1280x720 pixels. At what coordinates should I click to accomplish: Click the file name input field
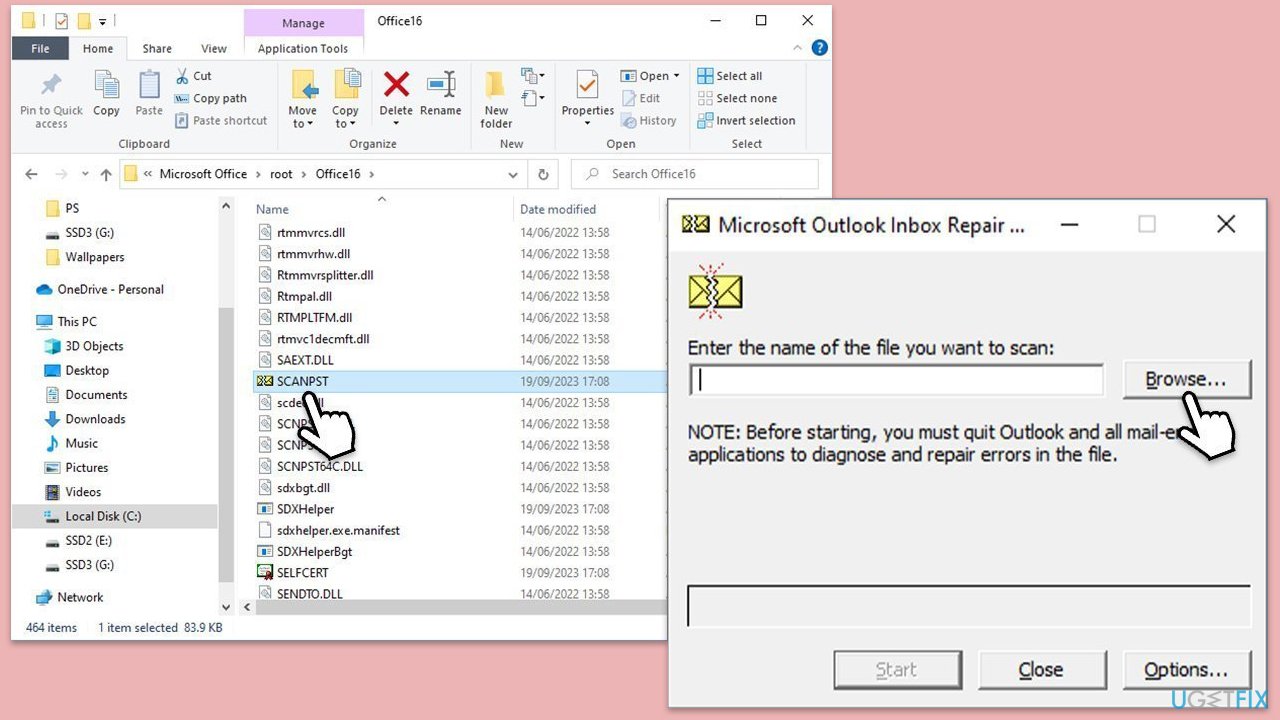(896, 380)
